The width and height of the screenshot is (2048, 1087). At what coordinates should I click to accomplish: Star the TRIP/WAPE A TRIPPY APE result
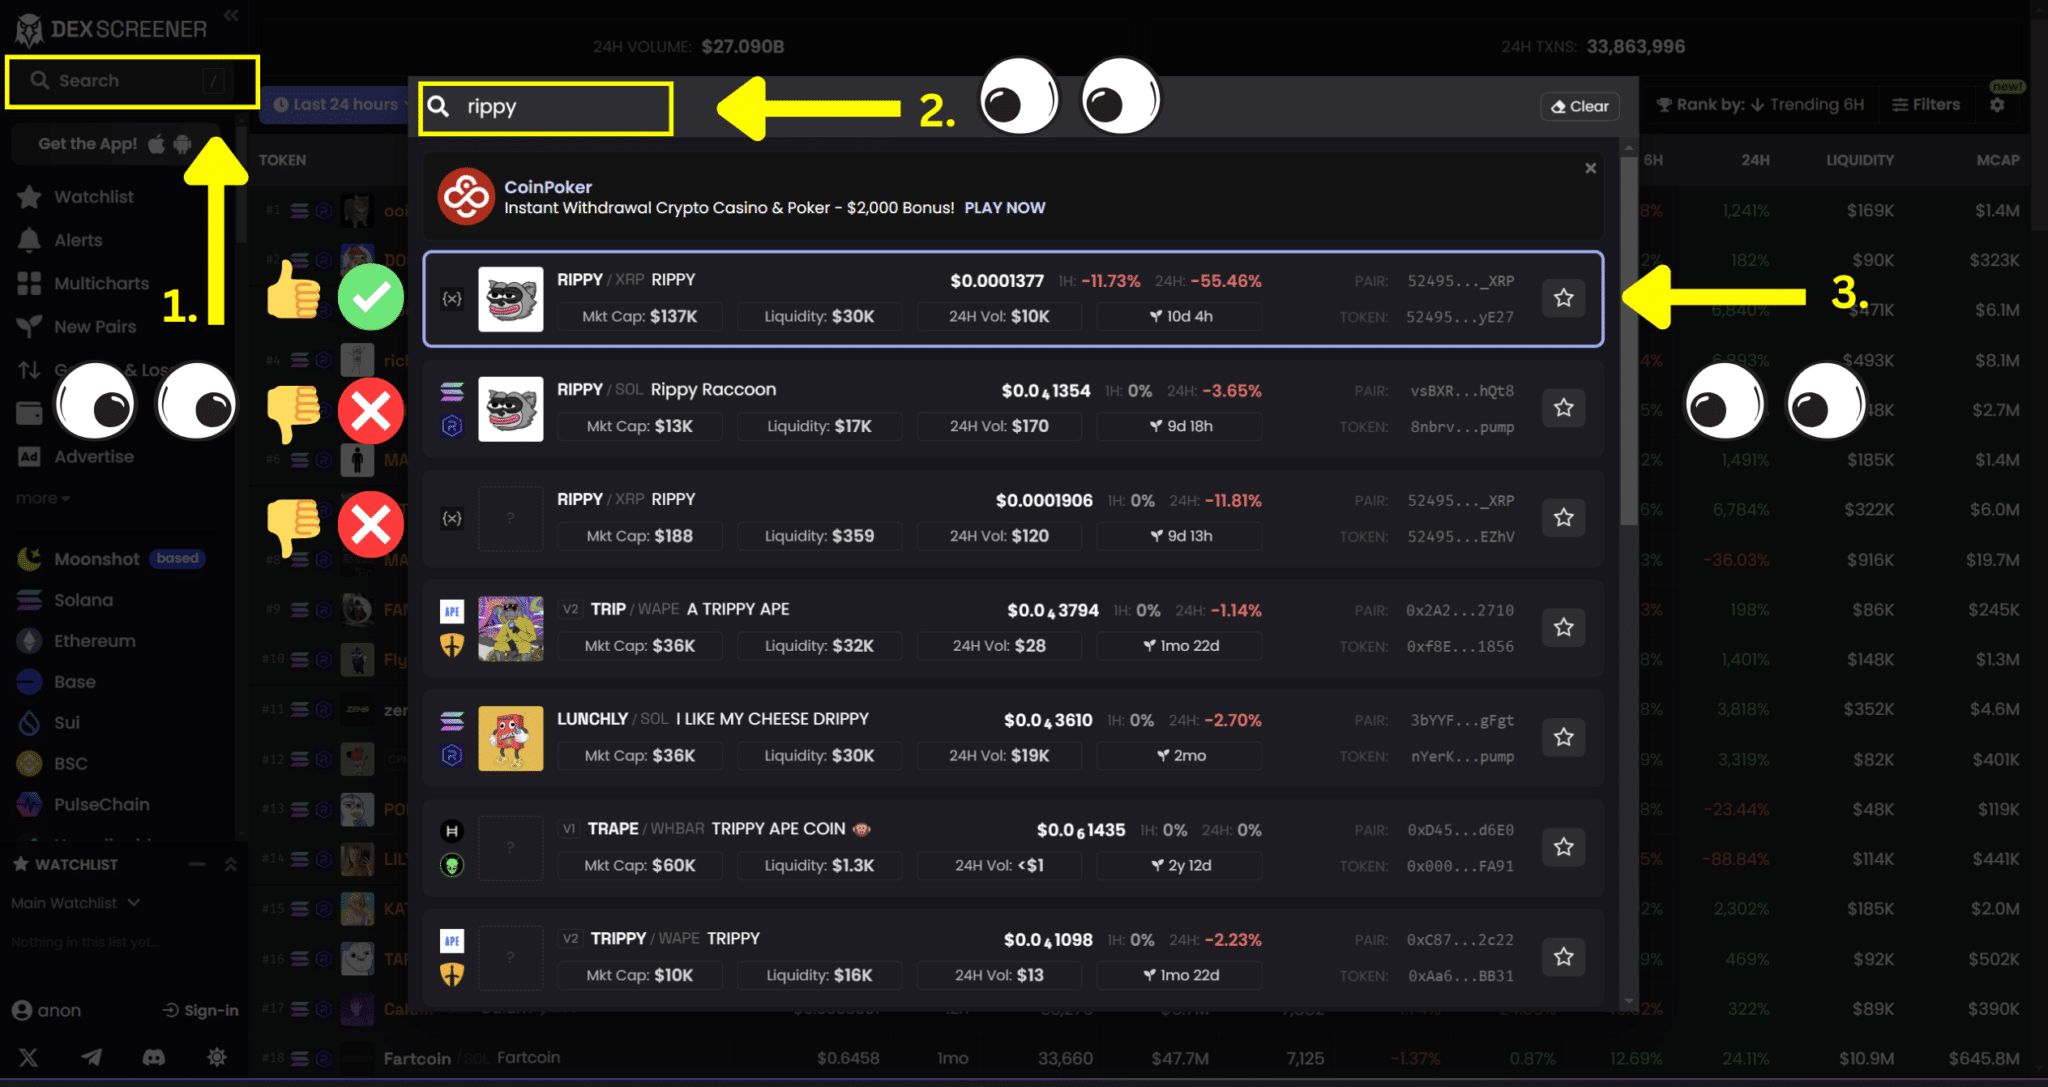(x=1563, y=628)
